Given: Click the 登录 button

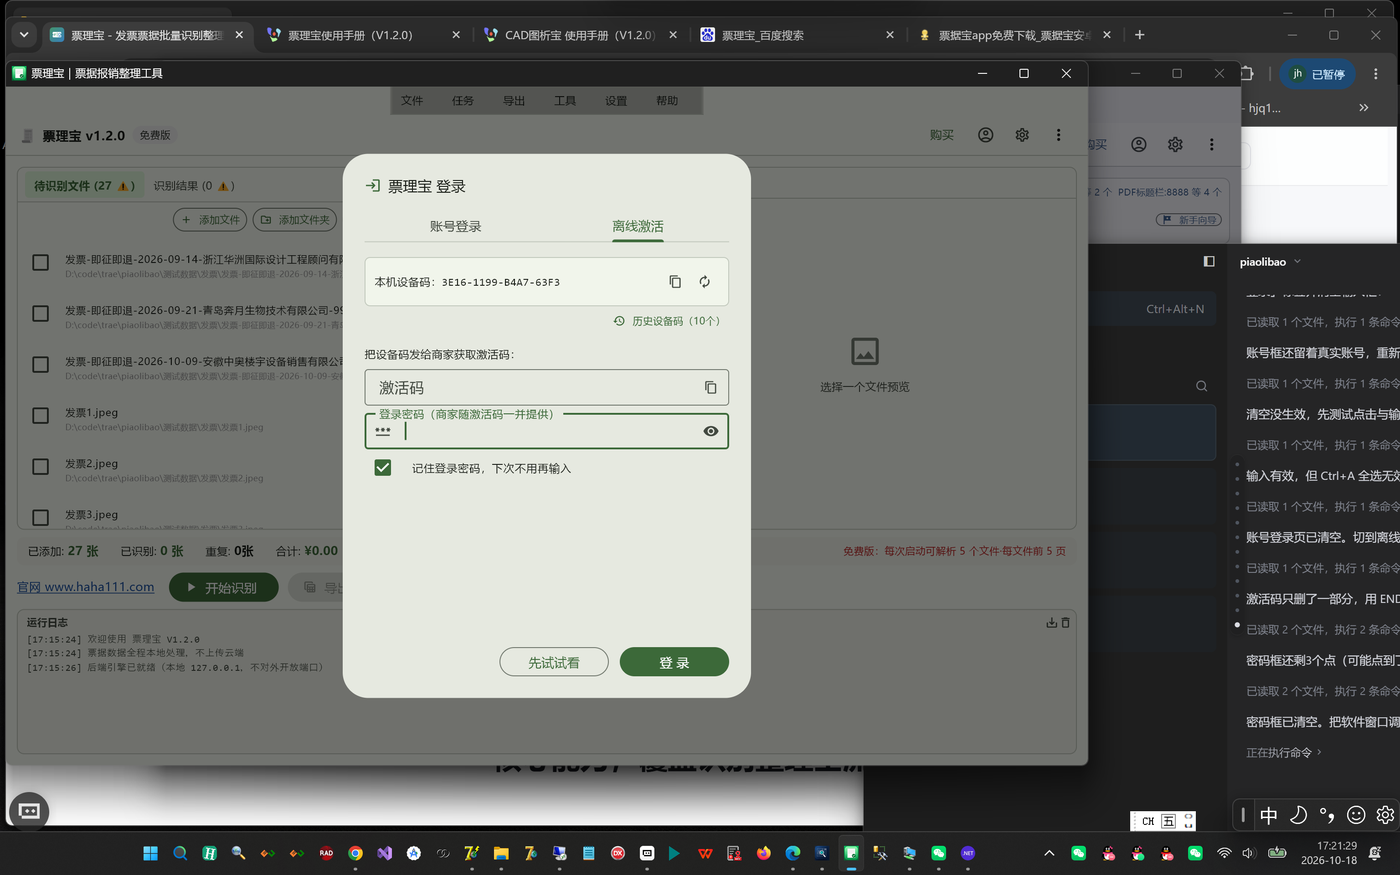Looking at the screenshot, I should pos(674,662).
